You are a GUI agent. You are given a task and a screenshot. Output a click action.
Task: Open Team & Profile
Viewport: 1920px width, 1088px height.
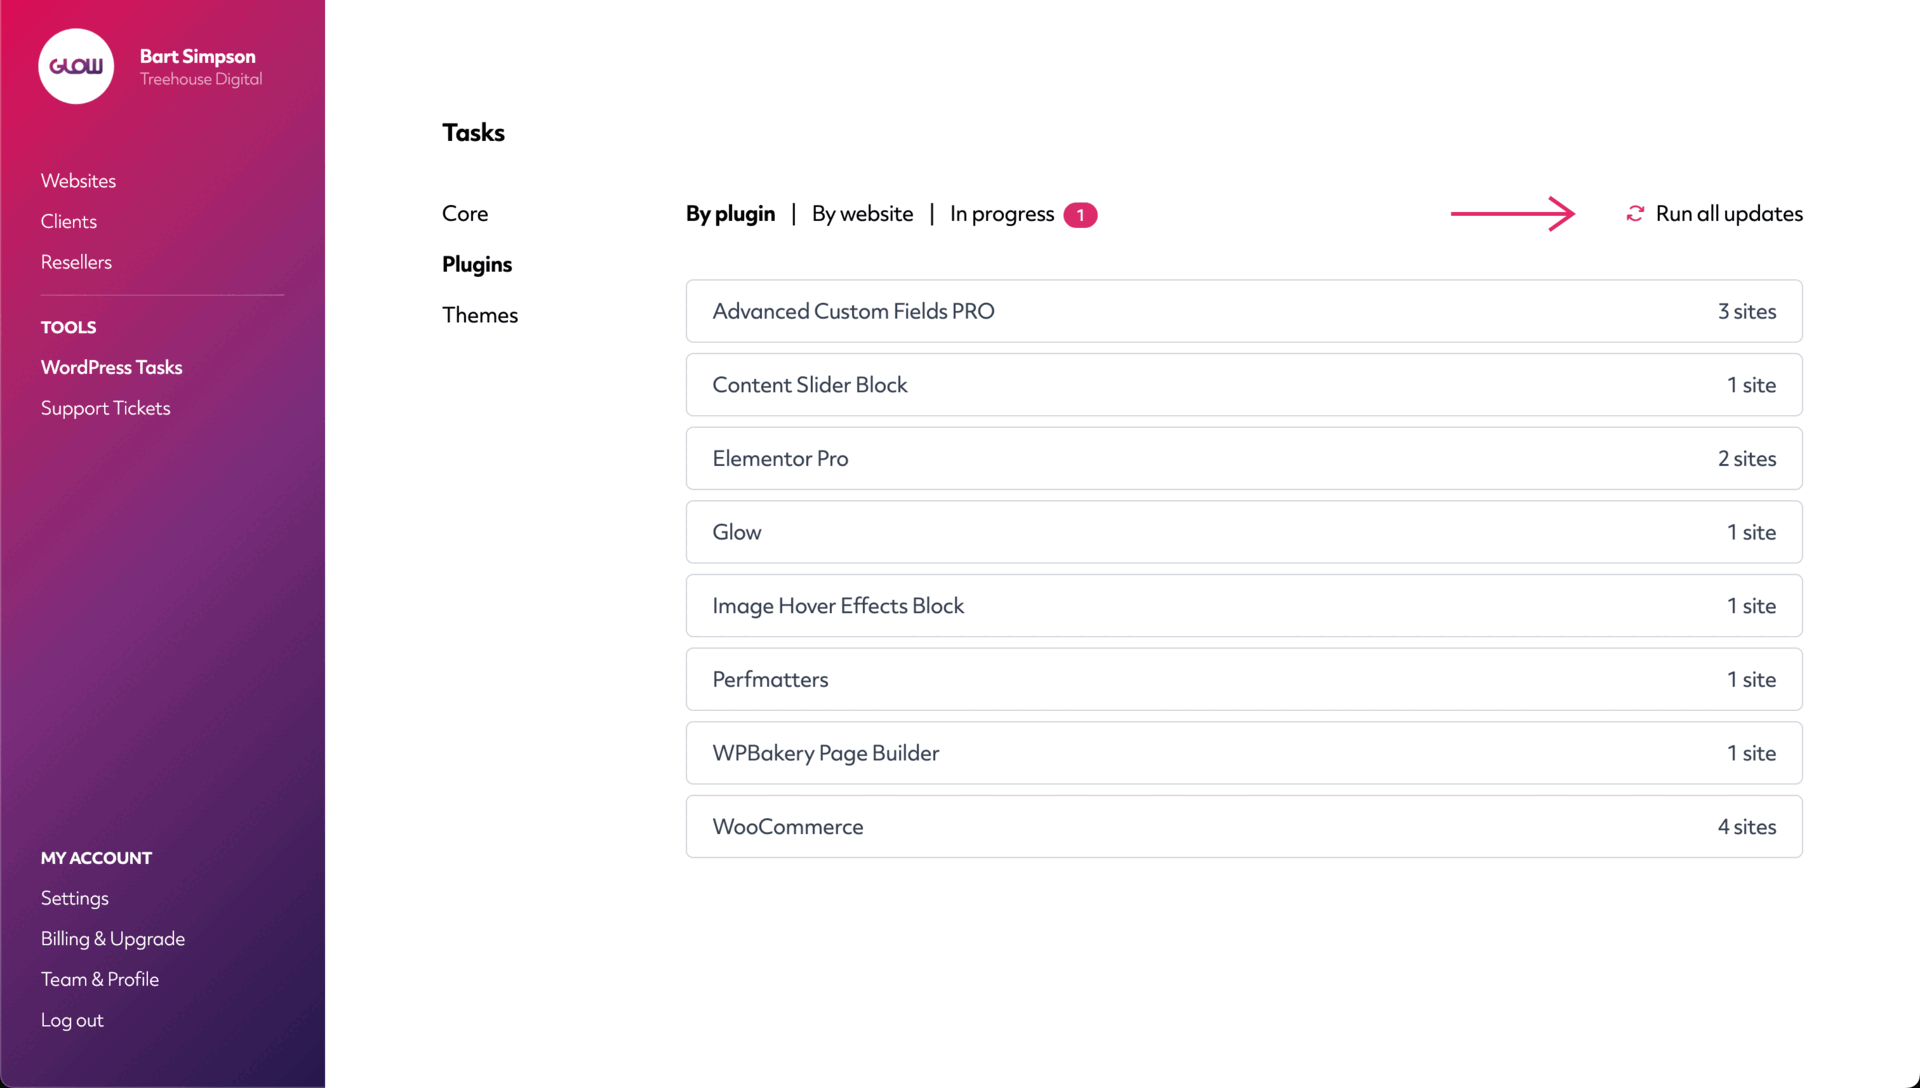click(100, 980)
